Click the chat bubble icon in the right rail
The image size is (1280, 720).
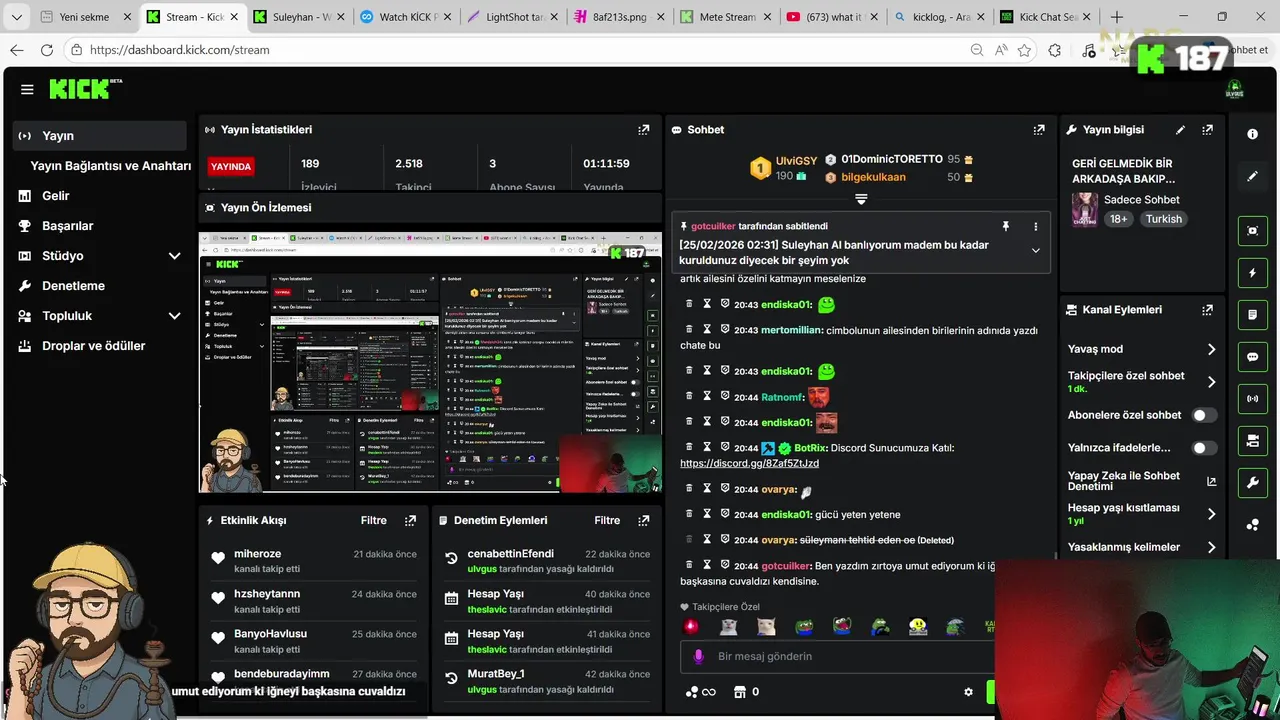[x=1252, y=357]
